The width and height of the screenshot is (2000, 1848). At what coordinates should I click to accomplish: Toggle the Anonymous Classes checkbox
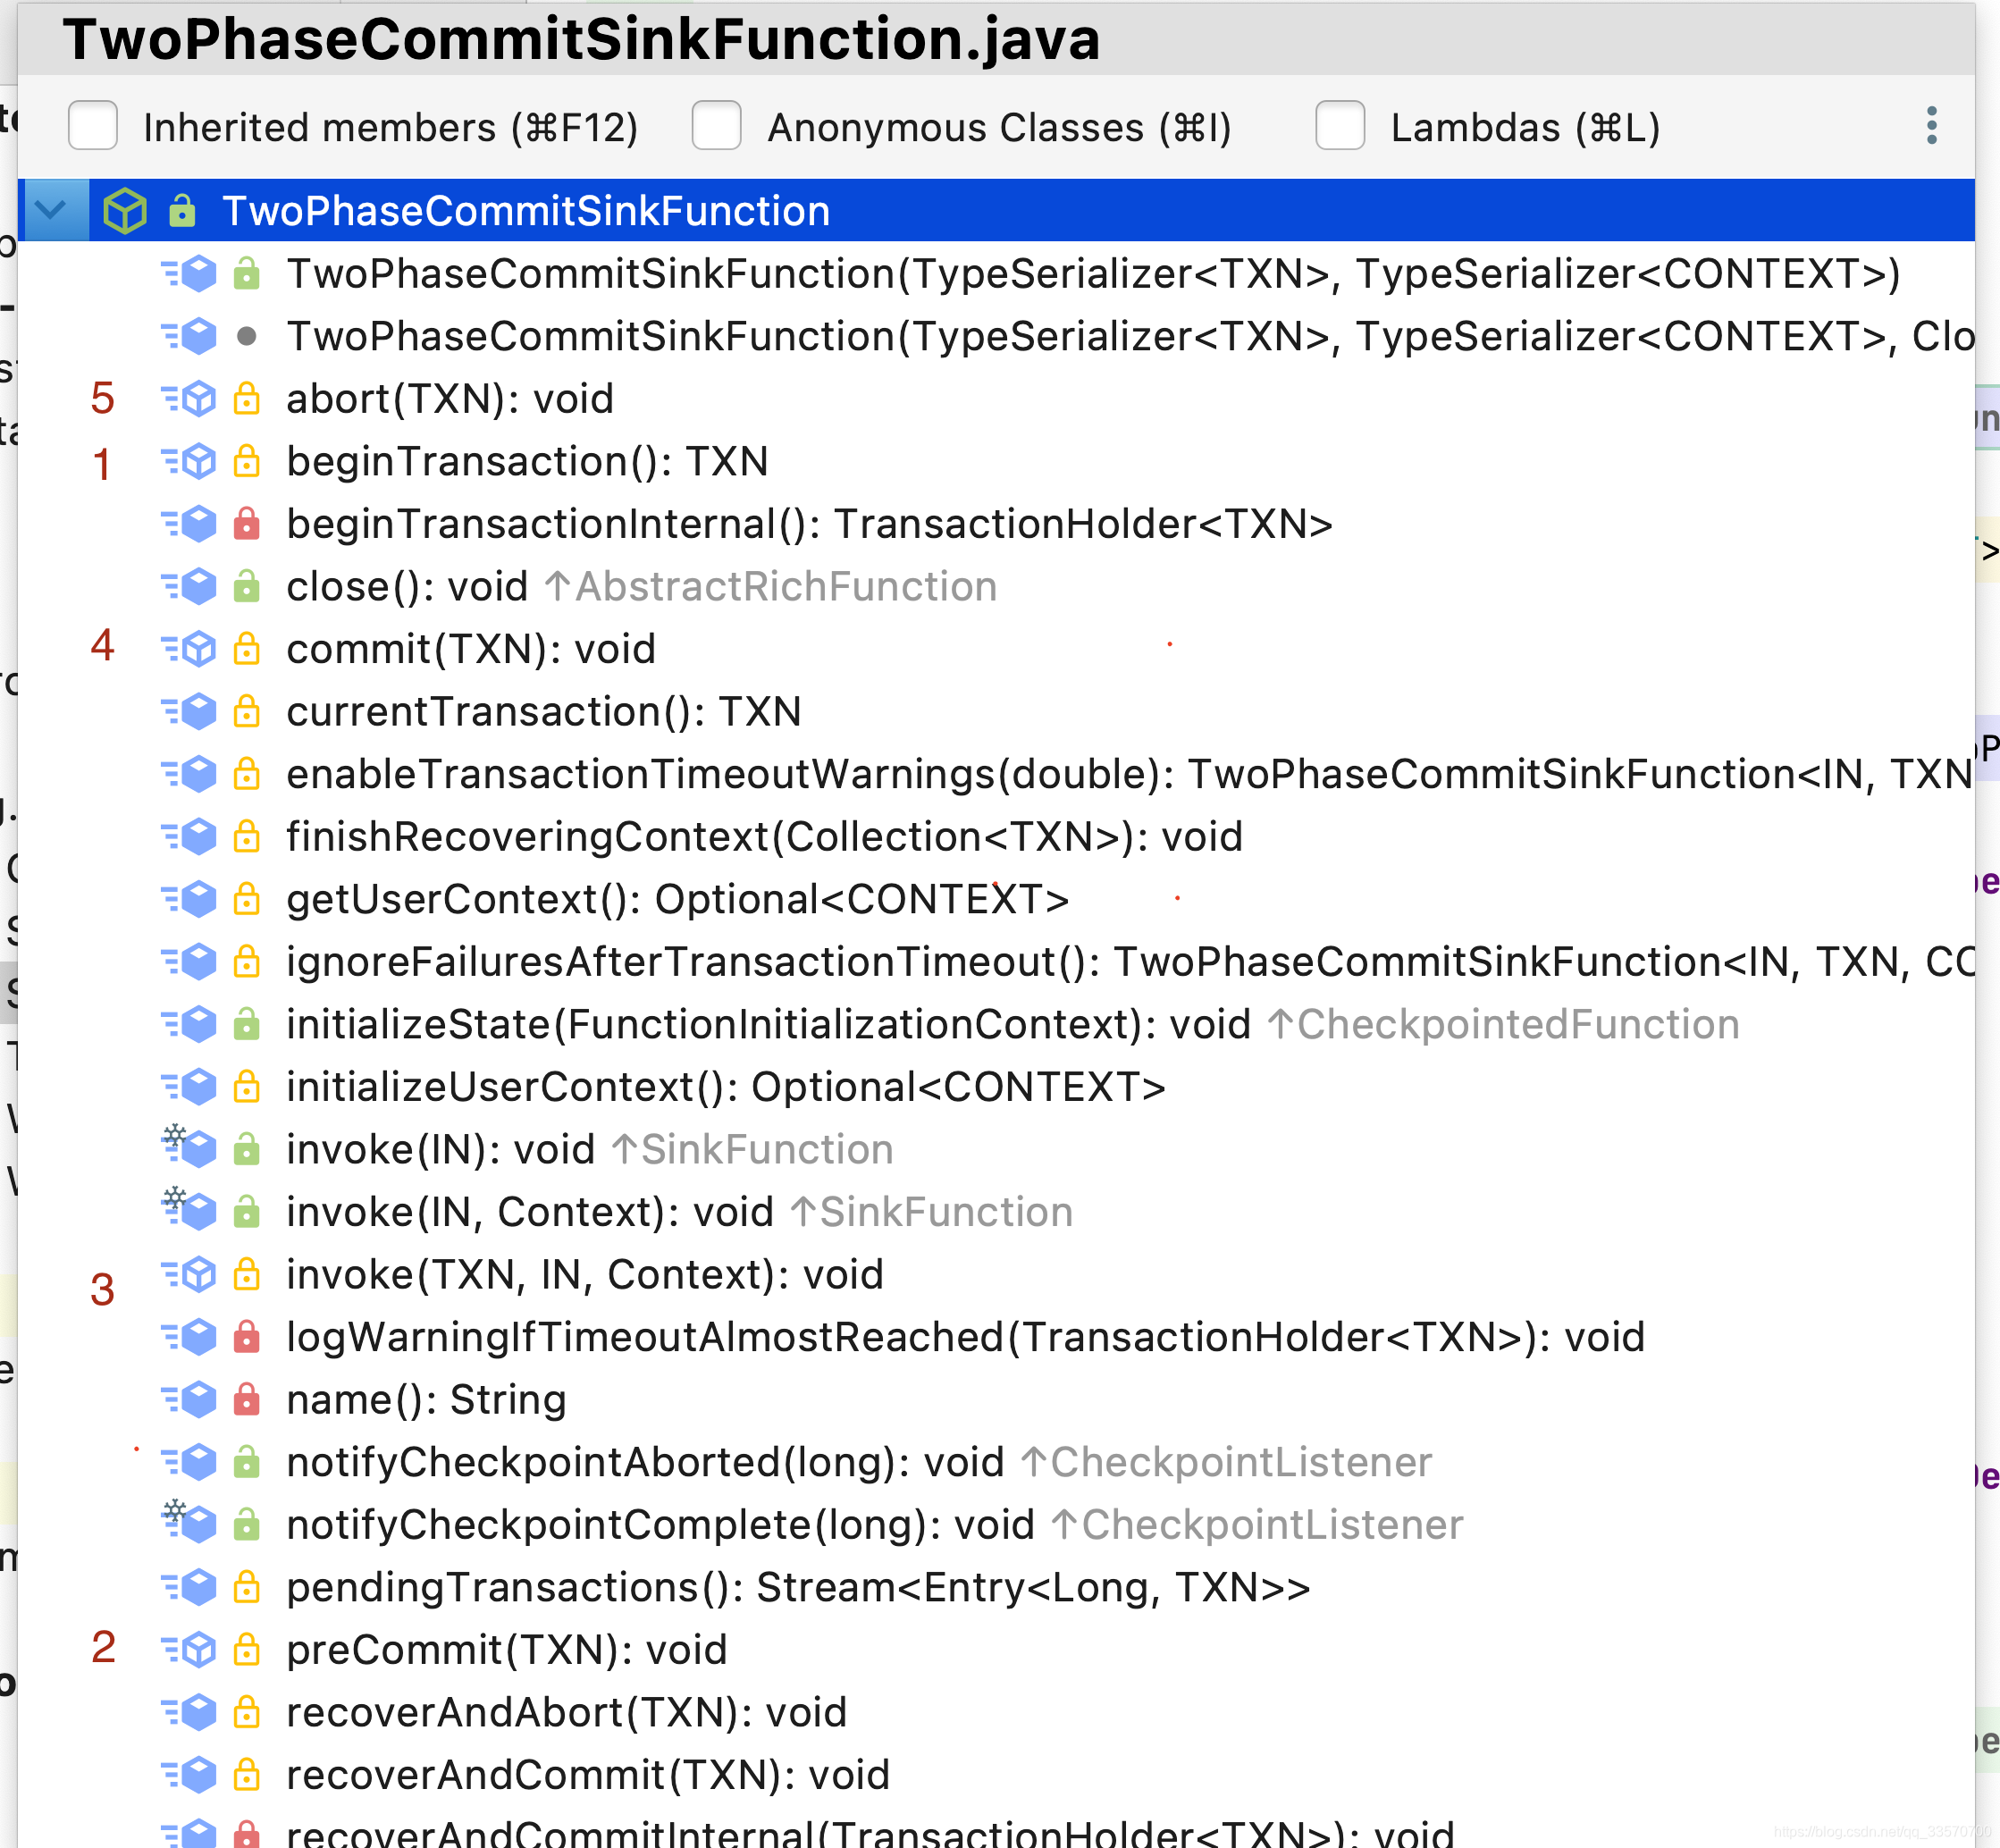(716, 126)
